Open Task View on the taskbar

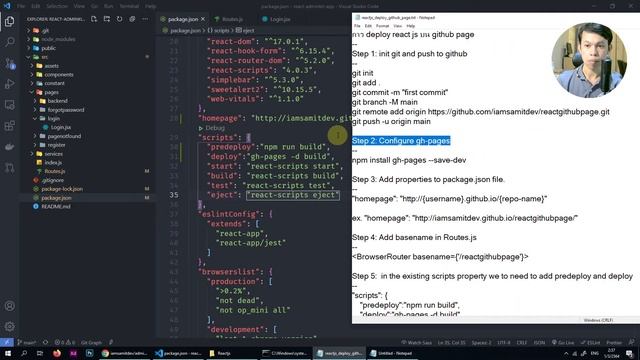(x=40, y=353)
